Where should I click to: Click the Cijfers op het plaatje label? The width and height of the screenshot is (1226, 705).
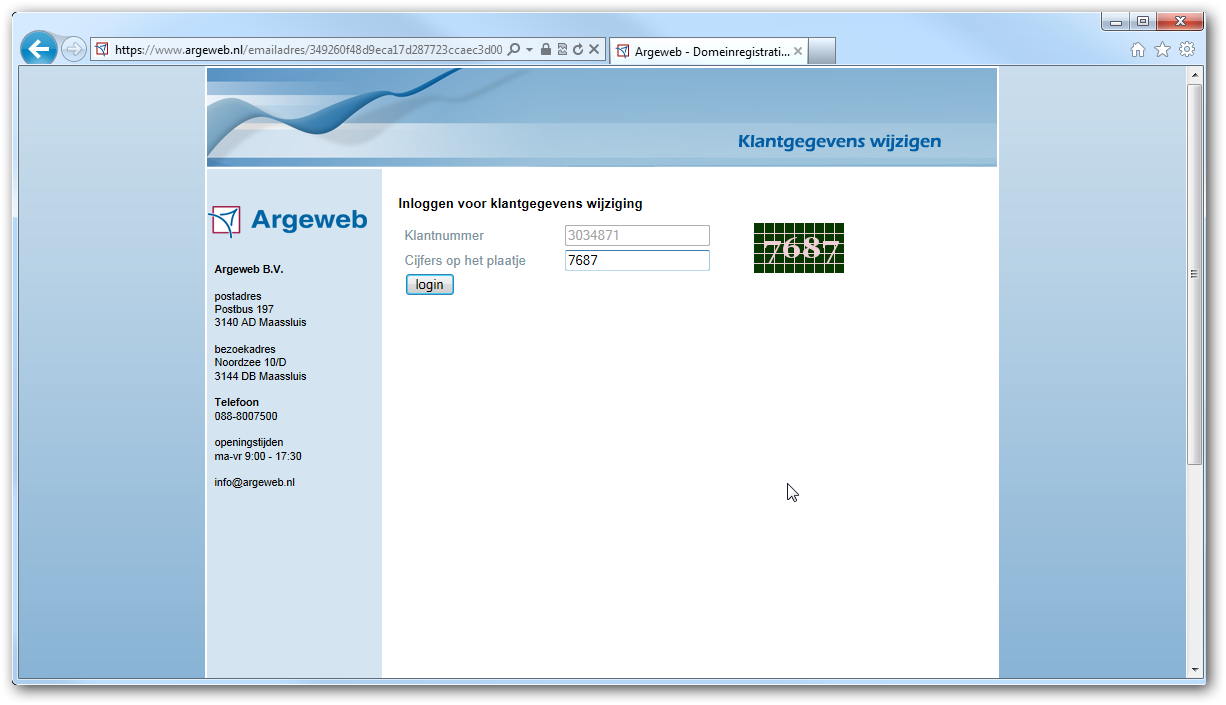click(465, 261)
